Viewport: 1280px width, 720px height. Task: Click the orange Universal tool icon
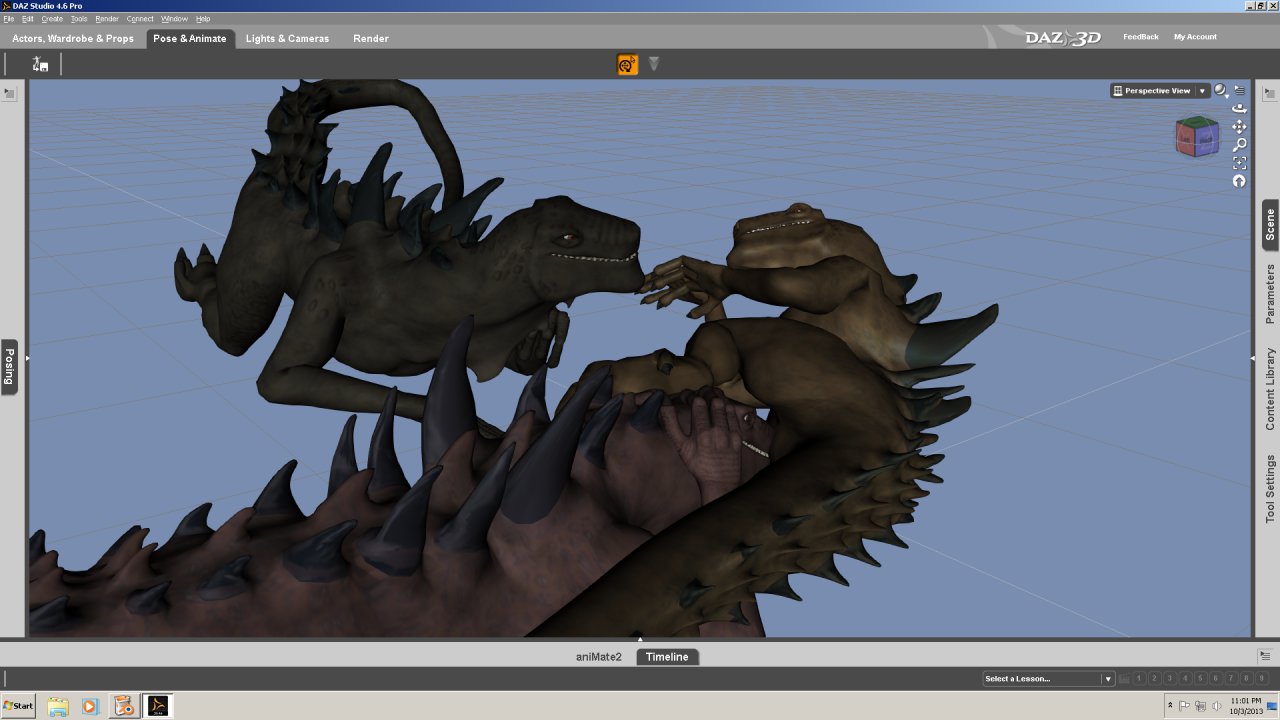tap(628, 65)
